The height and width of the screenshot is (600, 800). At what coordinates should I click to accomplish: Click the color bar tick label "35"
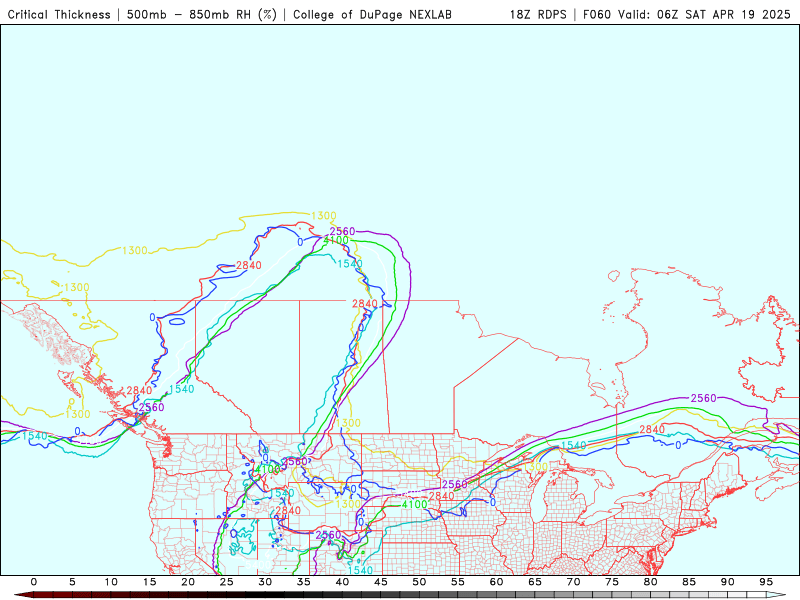304,582
